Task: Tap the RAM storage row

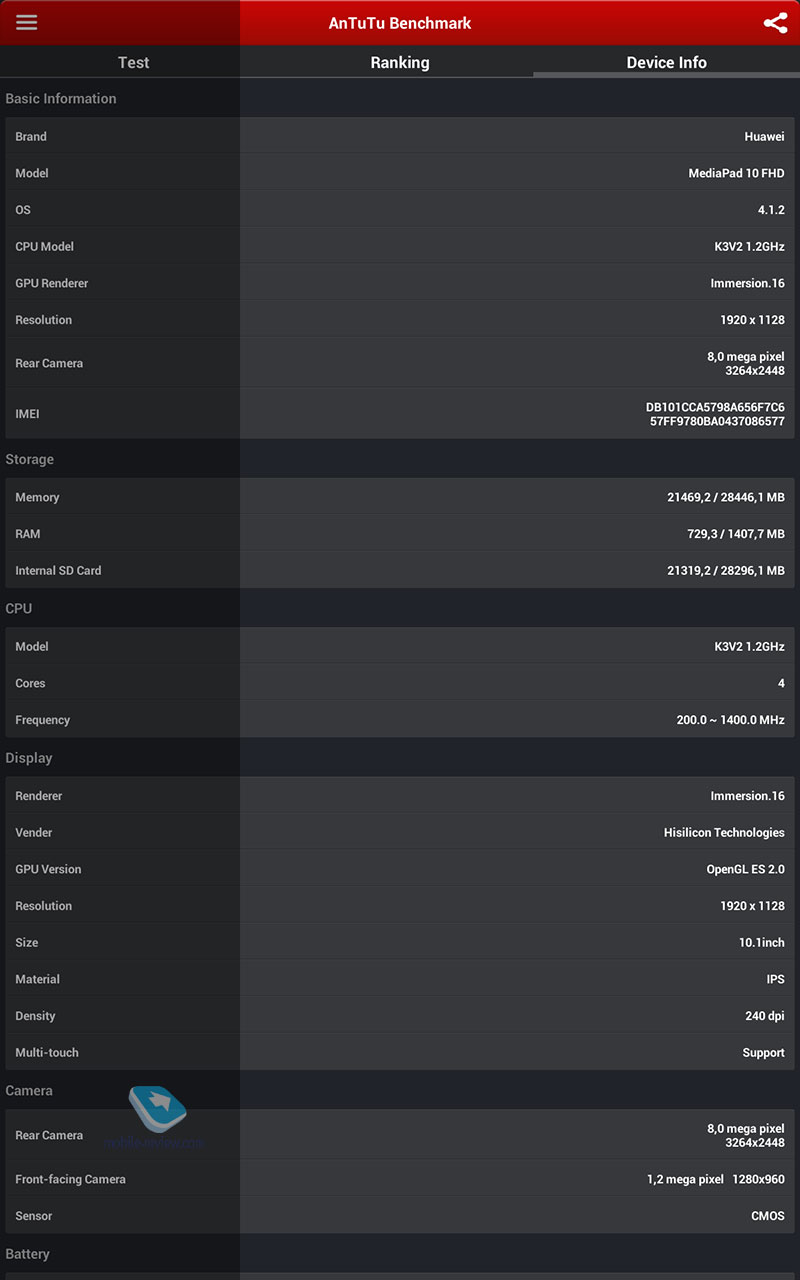Action: [x=400, y=534]
